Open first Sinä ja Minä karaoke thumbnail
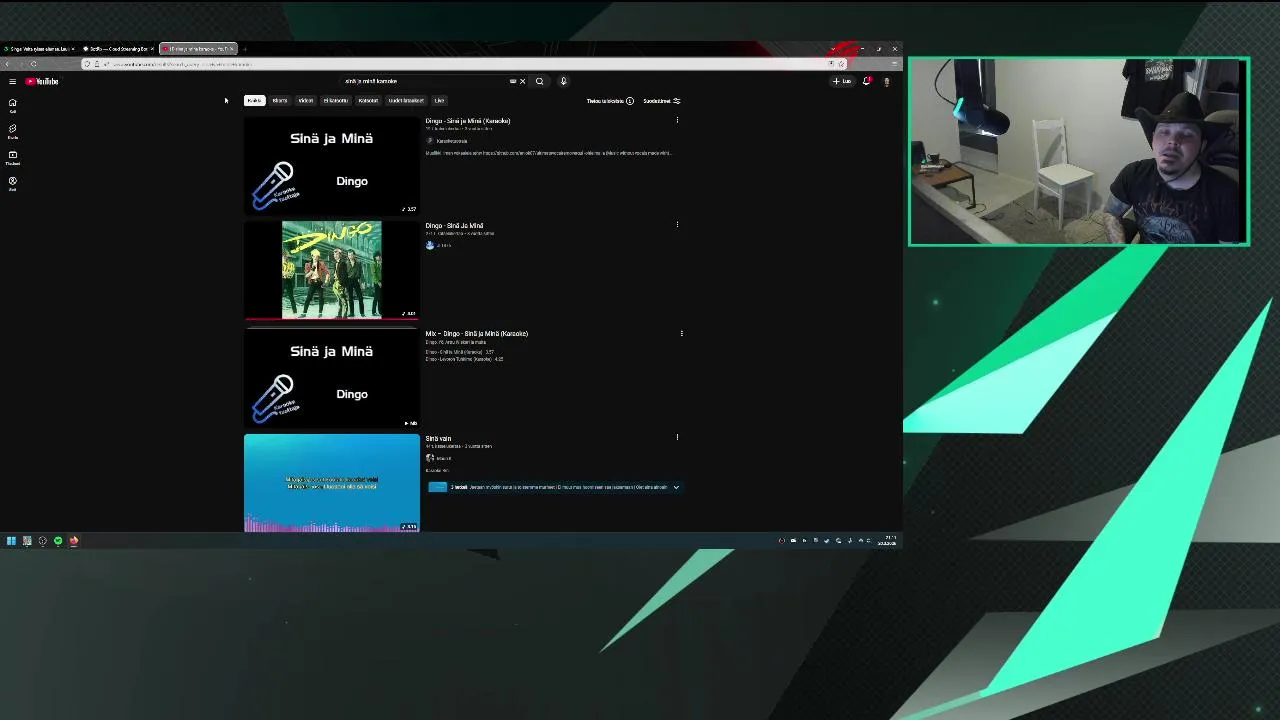 [332, 165]
